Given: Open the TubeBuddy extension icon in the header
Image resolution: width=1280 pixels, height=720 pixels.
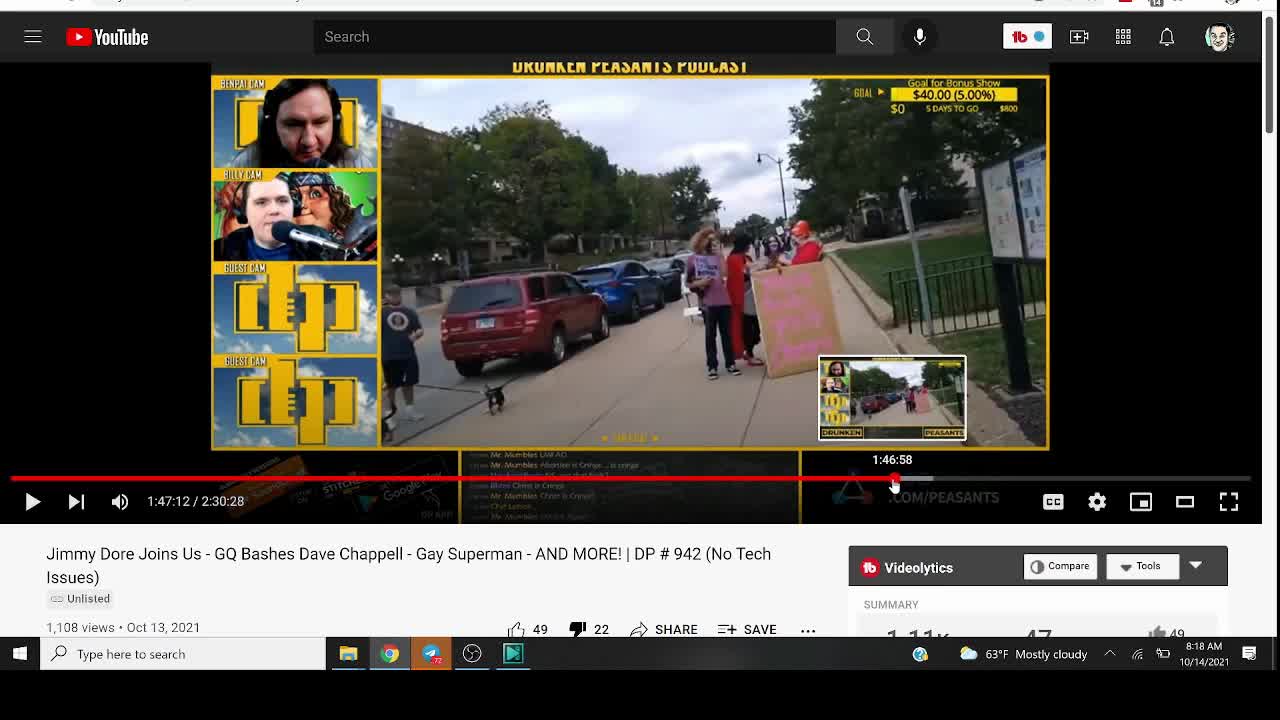Looking at the screenshot, I should tap(1027, 37).
